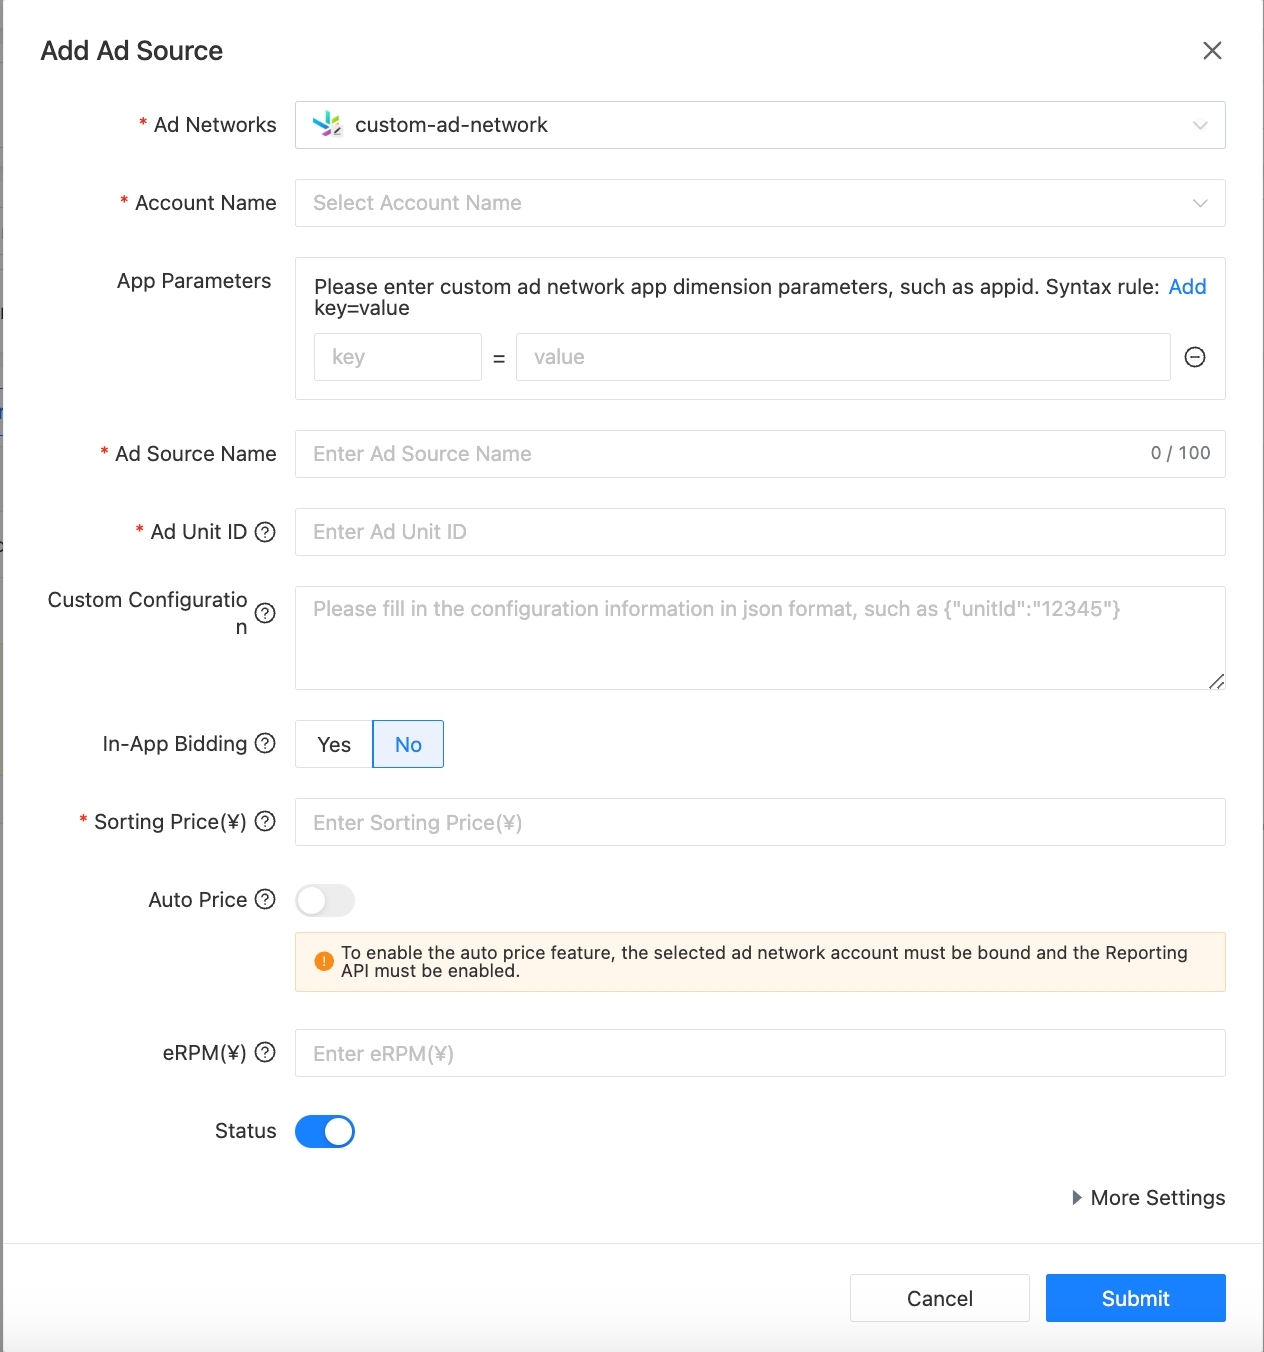Click the help icon beside Ad Unit ID
This screenshot has width=1264, height=1352.
[265, 532]
